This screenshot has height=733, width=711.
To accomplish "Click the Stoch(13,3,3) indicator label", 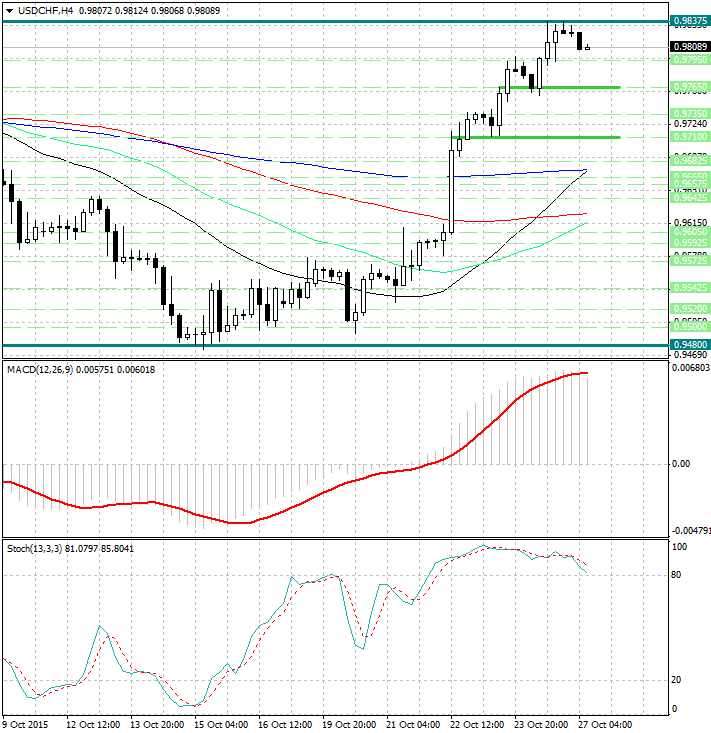I will pos(35,549).
